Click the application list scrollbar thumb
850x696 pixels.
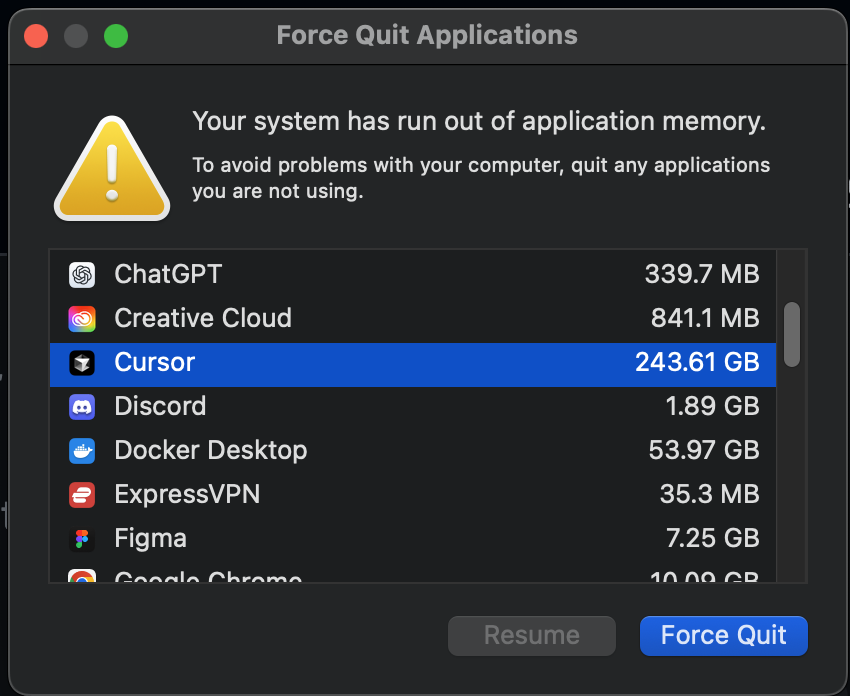792,334
